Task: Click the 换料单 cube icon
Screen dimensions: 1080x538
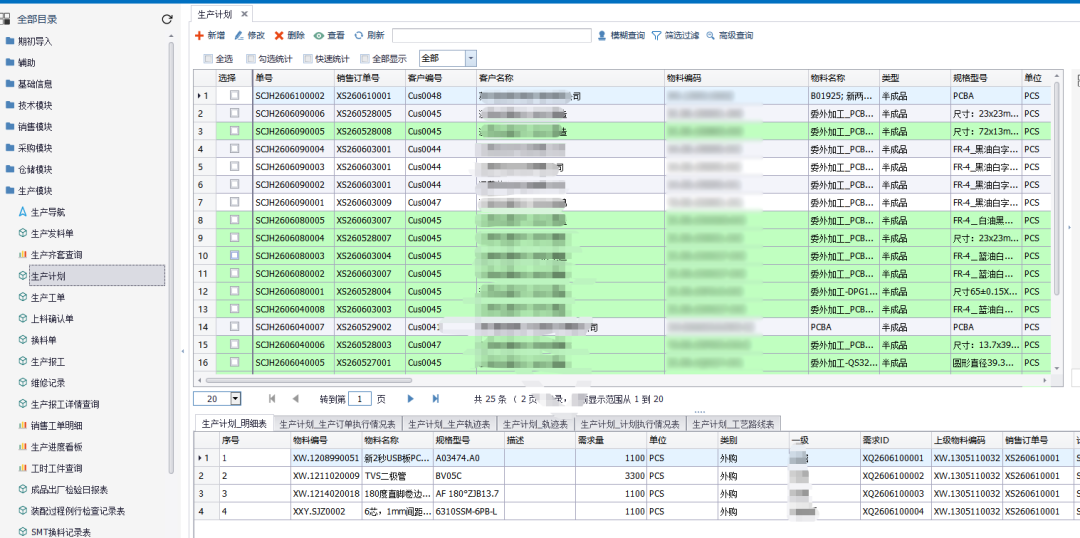Action: (23, 340)
